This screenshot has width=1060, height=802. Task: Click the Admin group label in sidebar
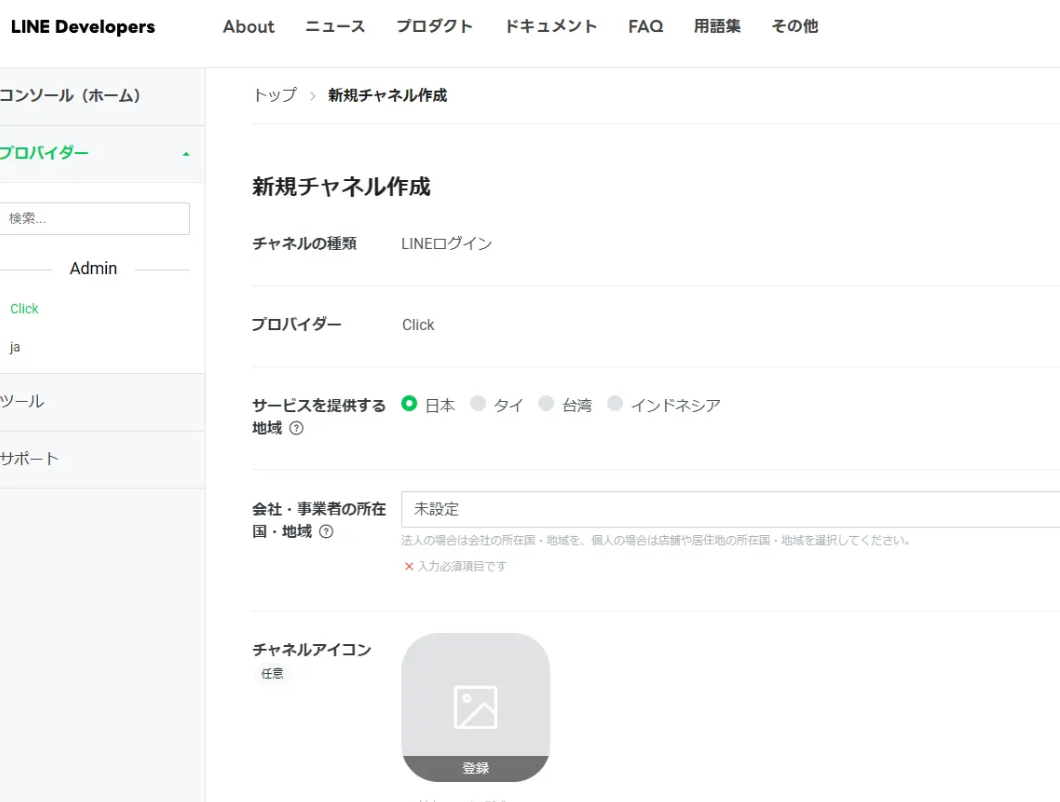pos(93,268)
